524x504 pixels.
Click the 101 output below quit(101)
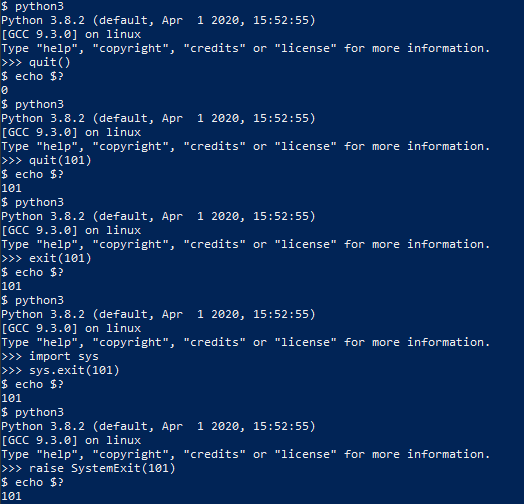11,188
